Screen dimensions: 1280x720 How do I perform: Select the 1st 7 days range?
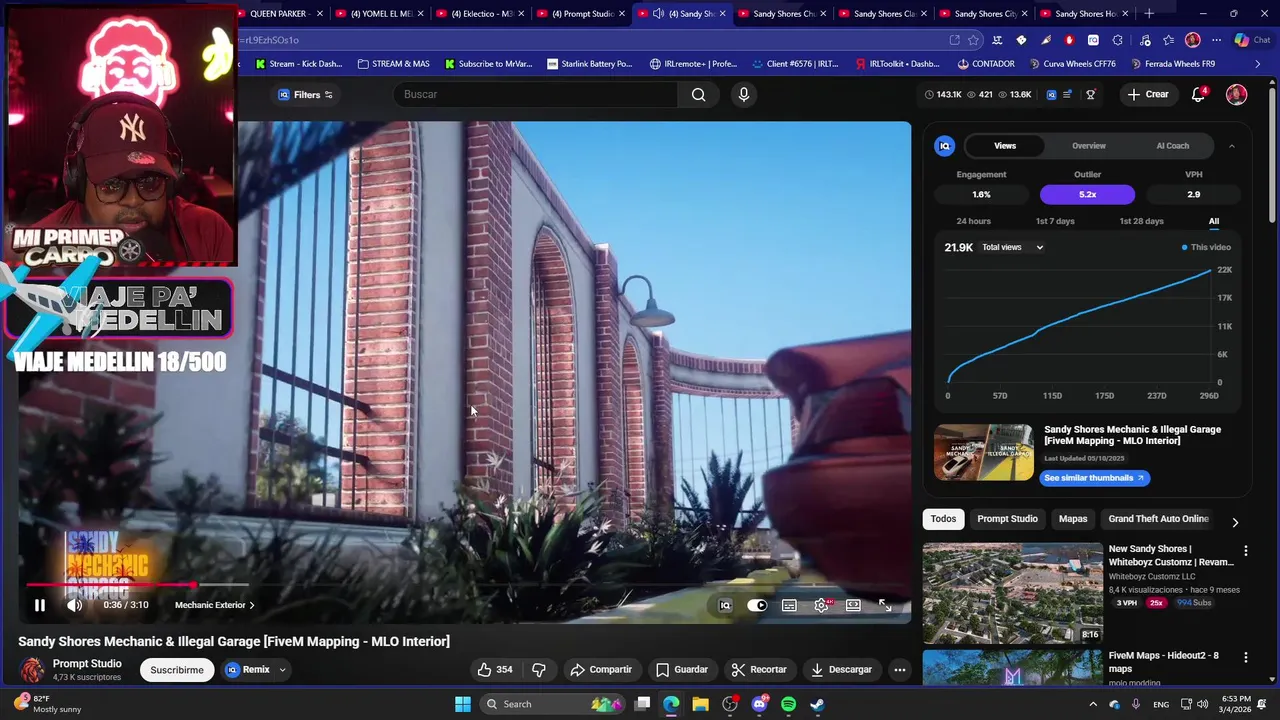click(1055, 221)
